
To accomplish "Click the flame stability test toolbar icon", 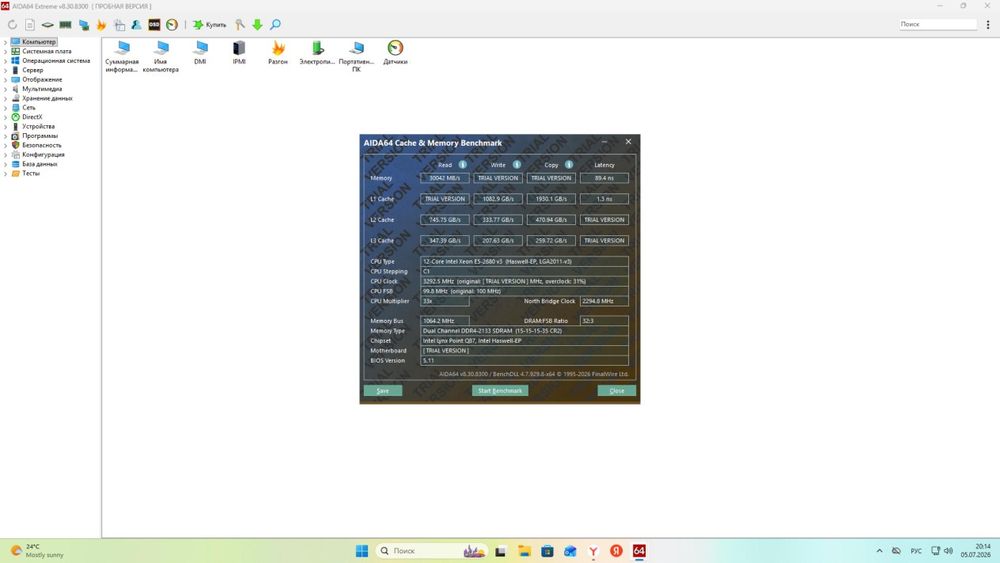I will tap(101, 25).
